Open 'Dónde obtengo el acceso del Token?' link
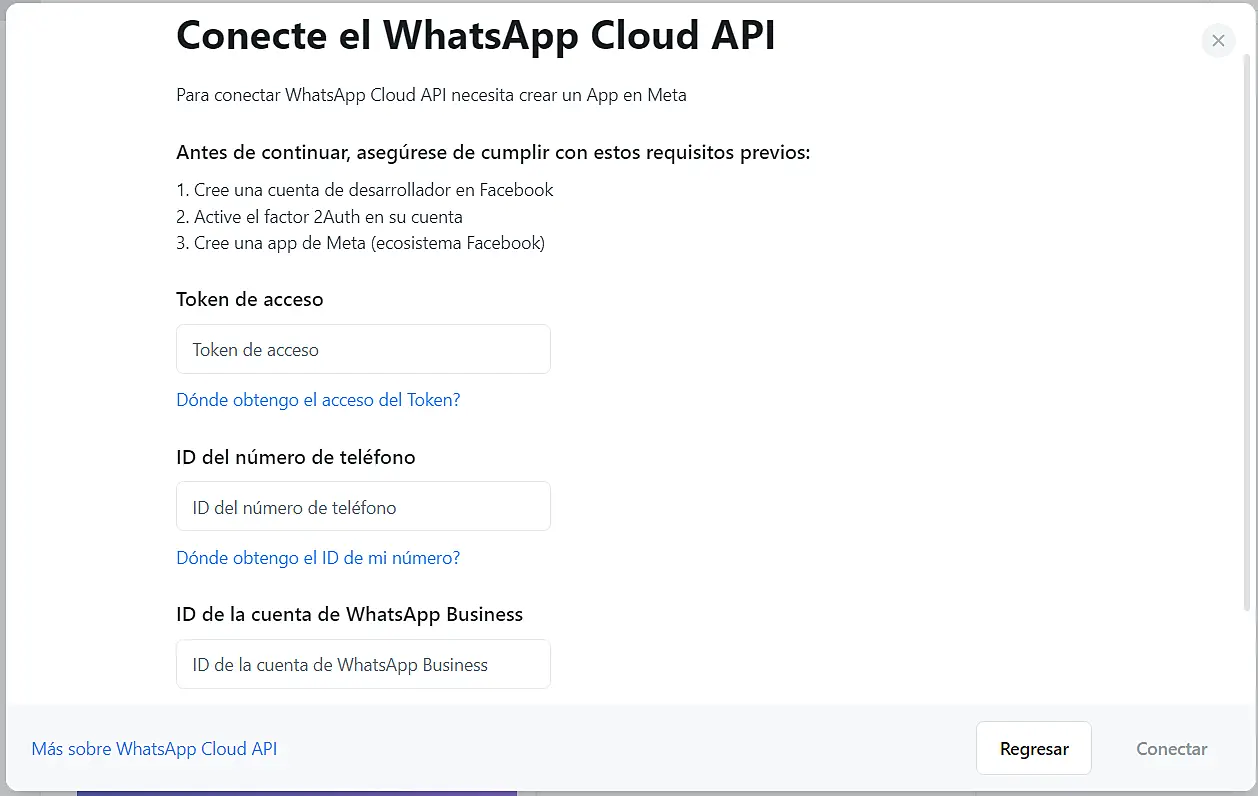 coord(318,400)
